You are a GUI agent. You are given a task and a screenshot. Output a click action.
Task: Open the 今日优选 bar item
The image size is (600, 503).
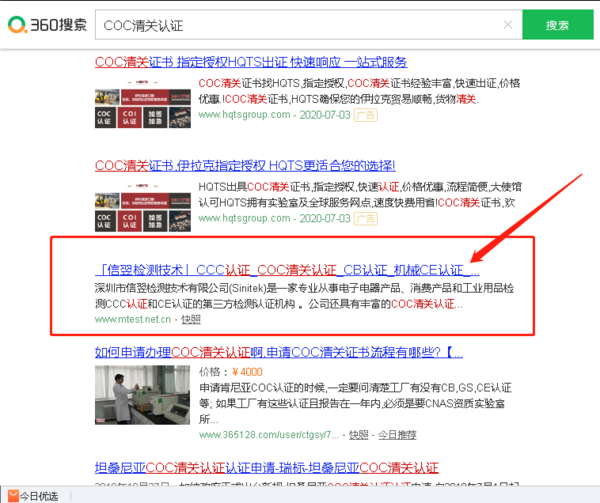click(x=33, y=496)
